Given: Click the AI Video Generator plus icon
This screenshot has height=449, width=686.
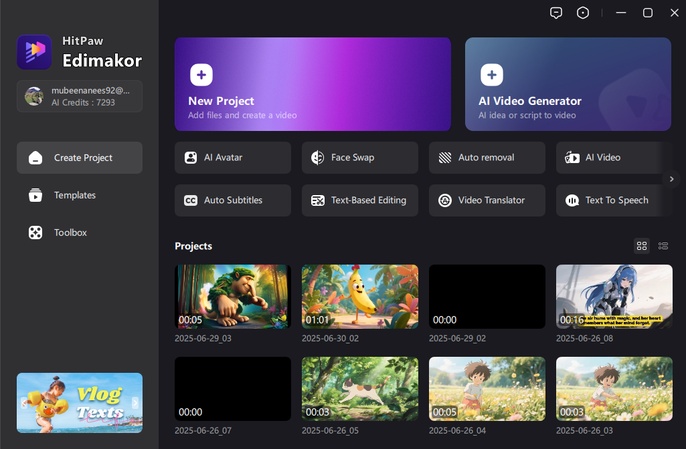Looking at the screenshot, I should tap(492, 75).
